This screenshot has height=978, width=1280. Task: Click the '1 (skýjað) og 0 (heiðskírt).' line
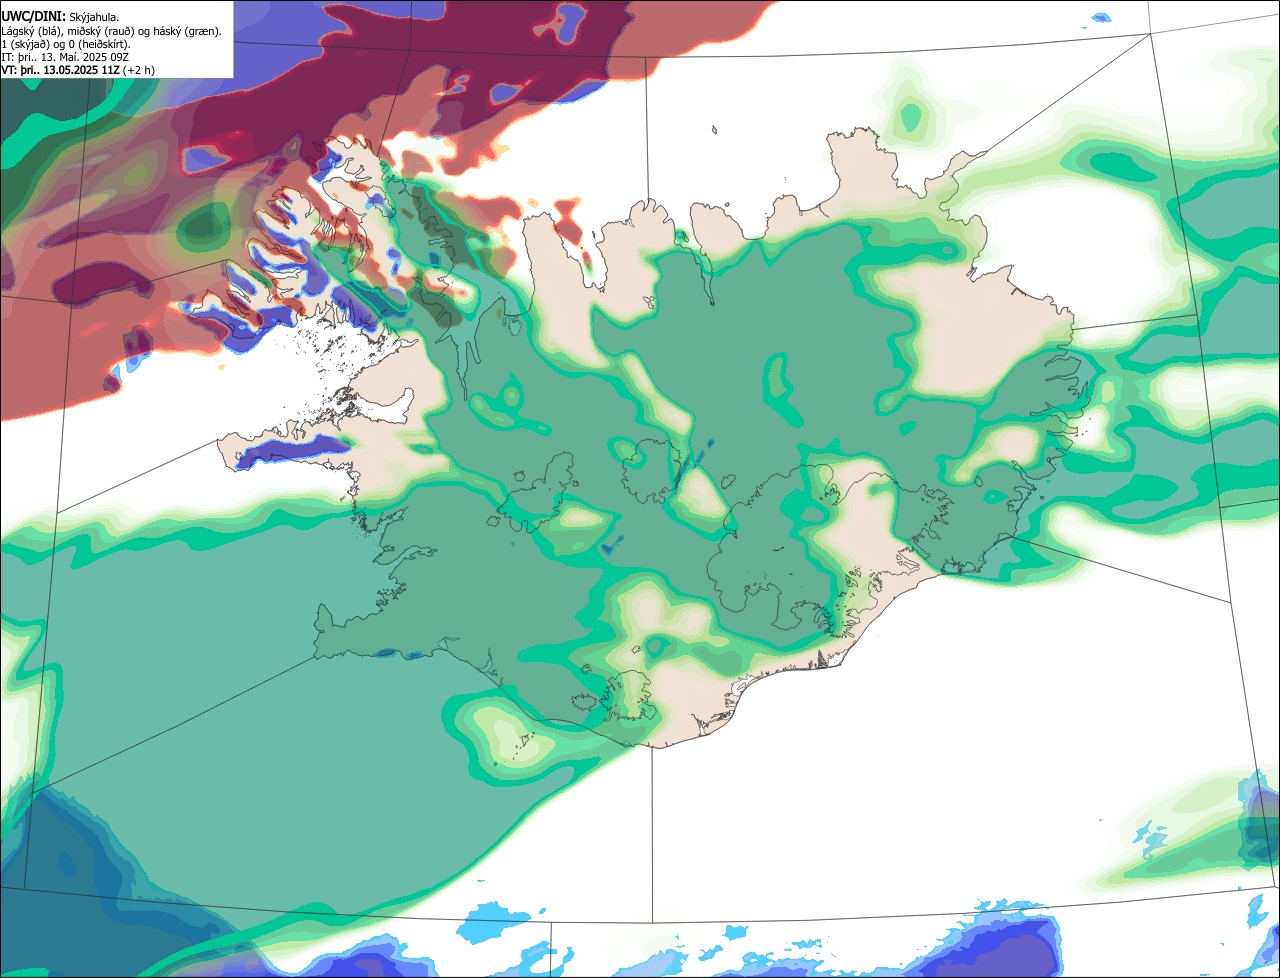click(66, 44)
